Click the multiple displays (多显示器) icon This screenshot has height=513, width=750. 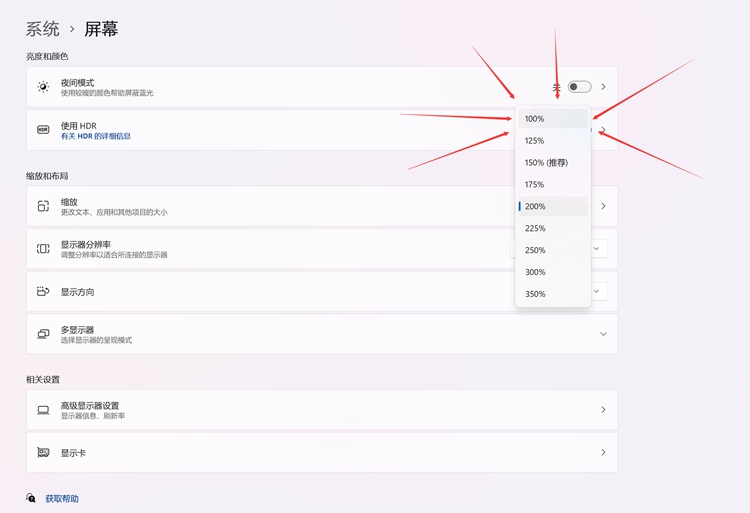coord(43,334)
